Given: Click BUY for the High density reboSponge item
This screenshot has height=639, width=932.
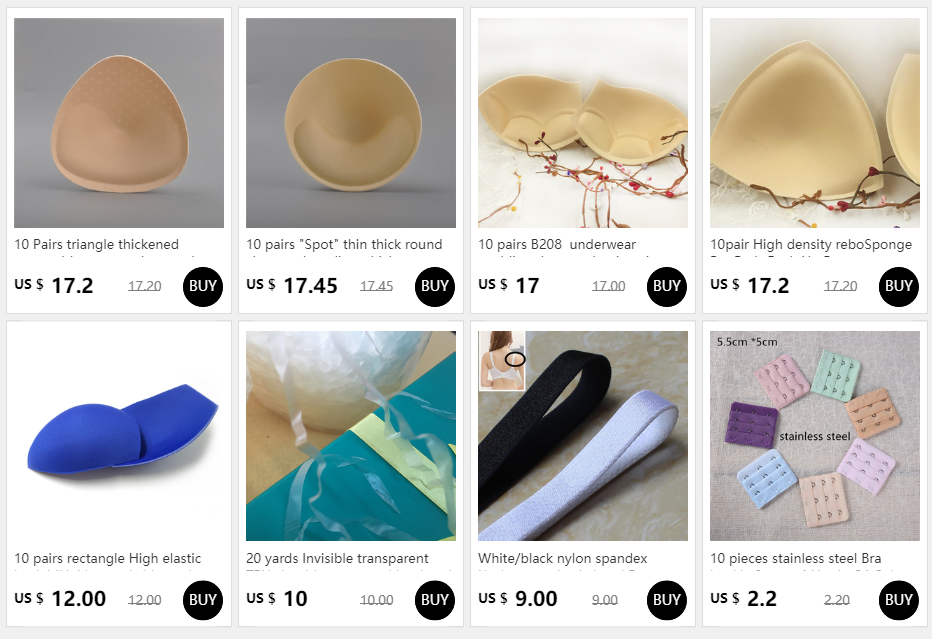Looking at the screenshot, I should (x=898, y=287).
